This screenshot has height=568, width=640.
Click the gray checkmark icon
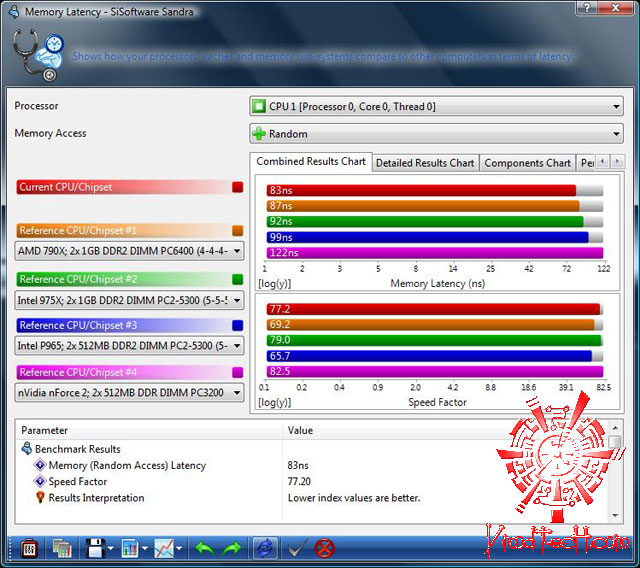pos(298,549)
